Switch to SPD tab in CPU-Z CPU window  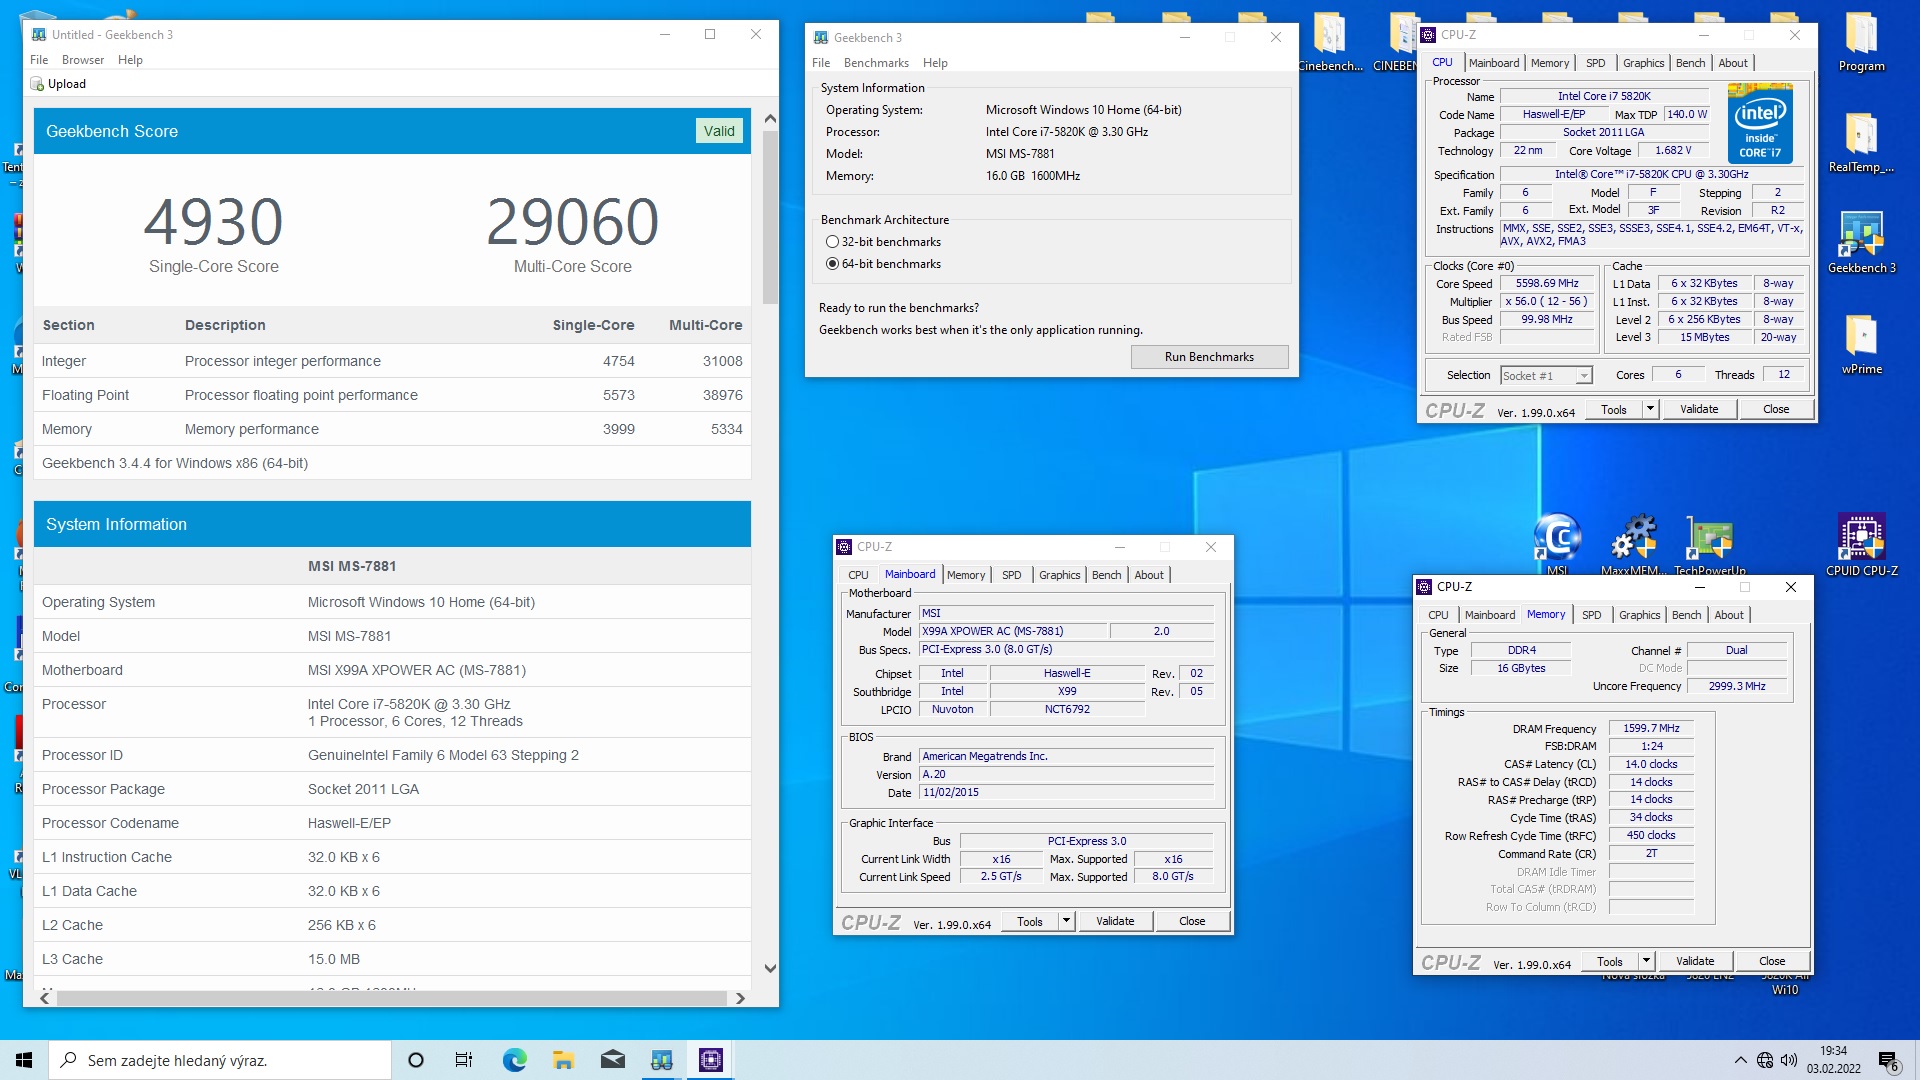point(1595,63)
